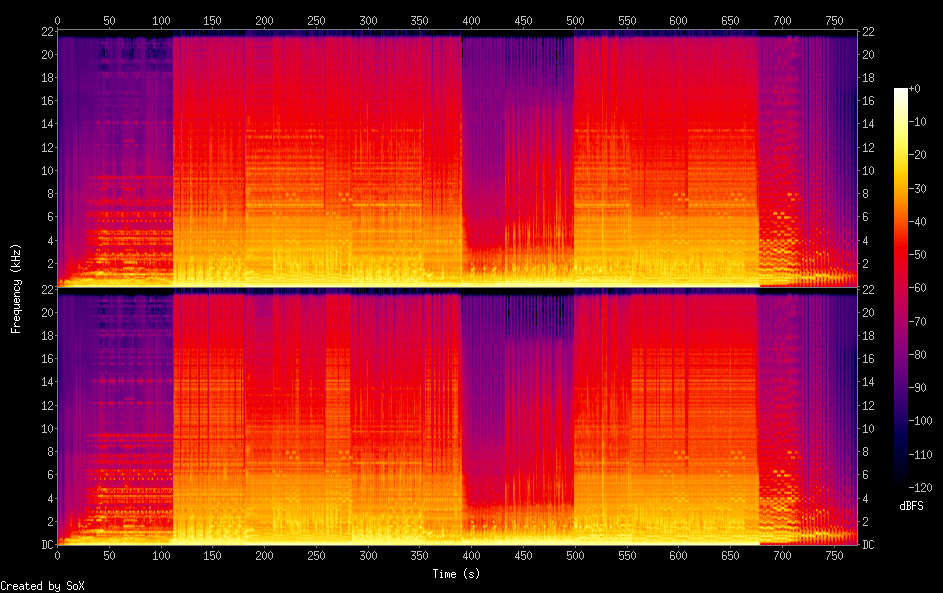Viewport: 943px width, 593px height.
Task: Click the 10 kHz label left of the upper channel
Action: tap(45, 170)
